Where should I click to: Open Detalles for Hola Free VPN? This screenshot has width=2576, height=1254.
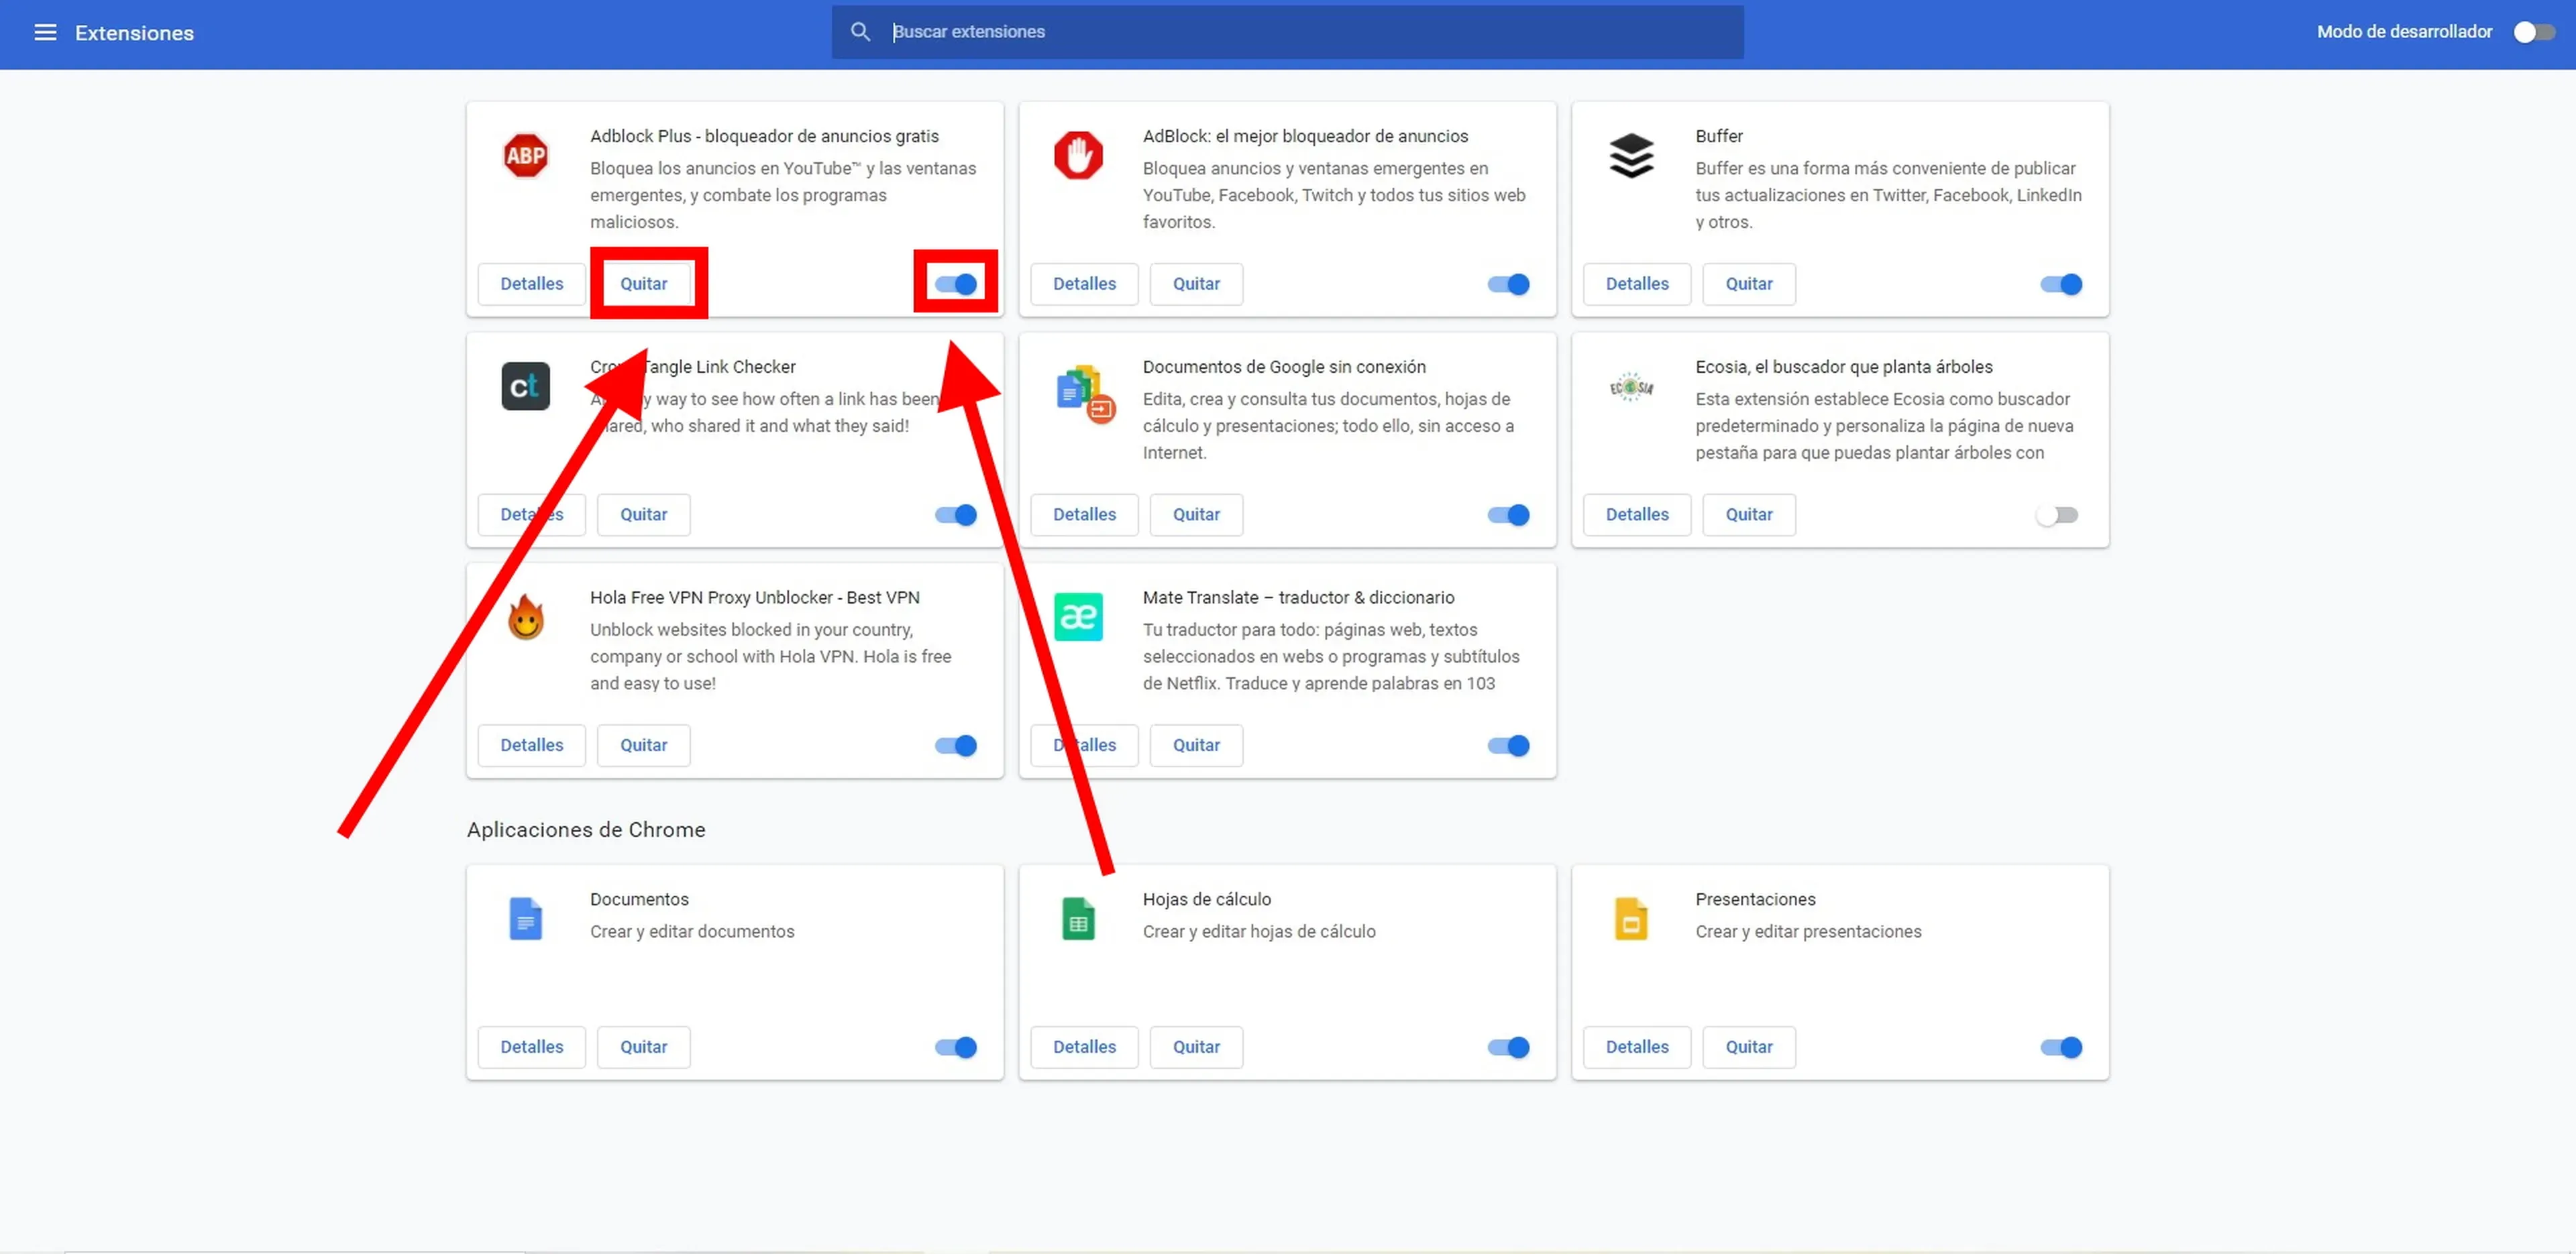pos(531,745)
